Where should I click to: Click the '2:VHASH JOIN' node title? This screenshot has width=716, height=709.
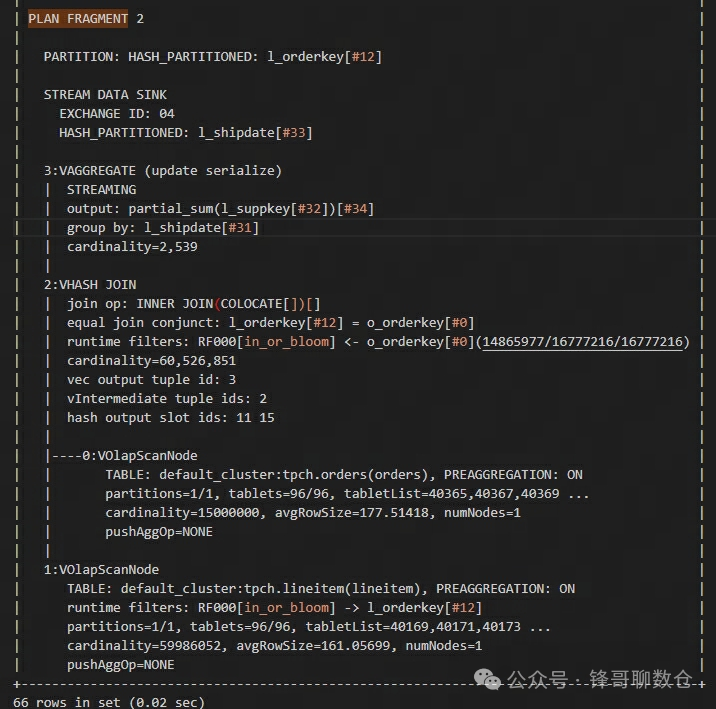[90, 285]
